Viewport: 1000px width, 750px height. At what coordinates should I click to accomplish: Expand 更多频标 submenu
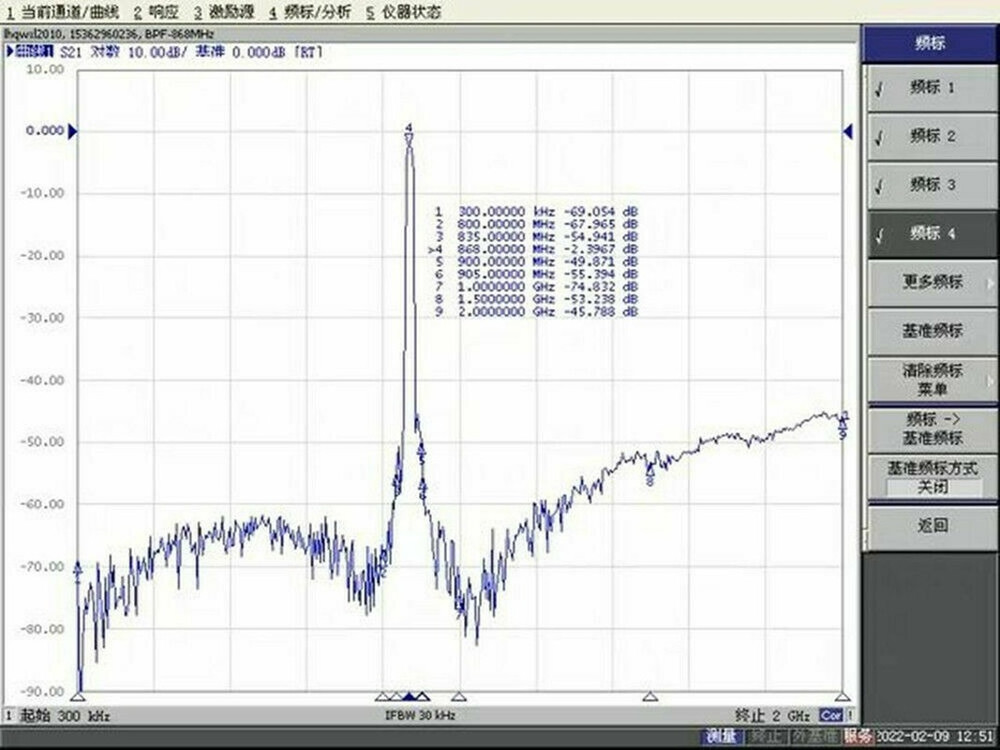coord(930,283)
